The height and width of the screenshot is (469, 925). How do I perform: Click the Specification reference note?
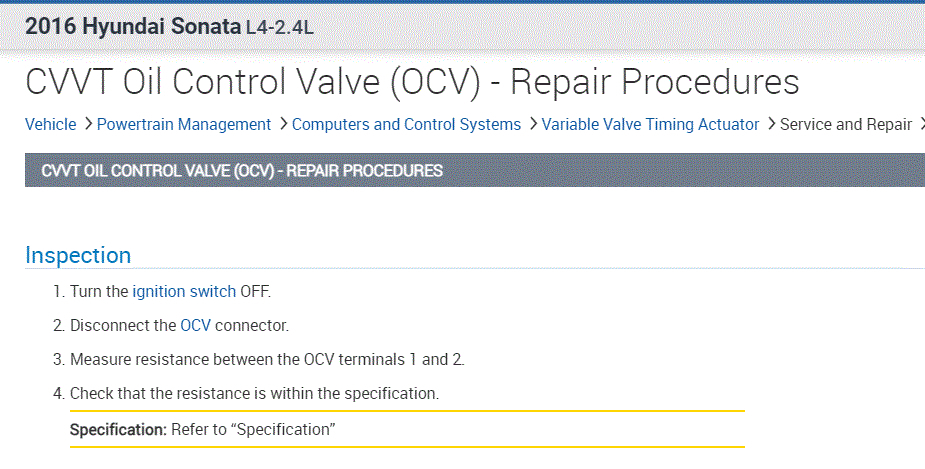pos(202,429)
